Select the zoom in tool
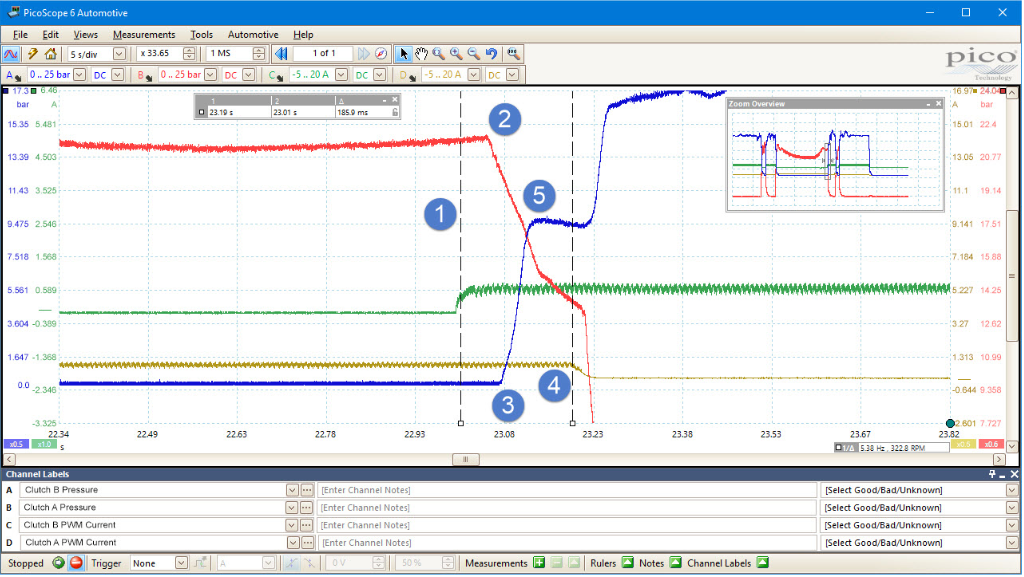 point(456,54)
